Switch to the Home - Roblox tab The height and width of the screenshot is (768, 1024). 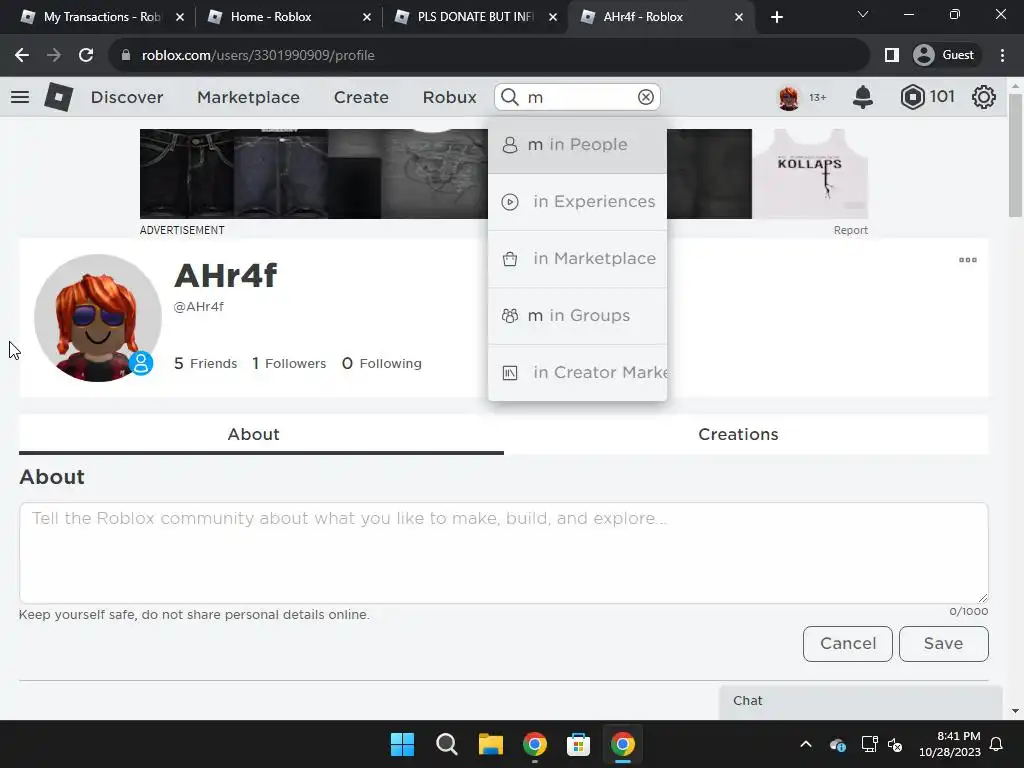(x=270, y=17)
